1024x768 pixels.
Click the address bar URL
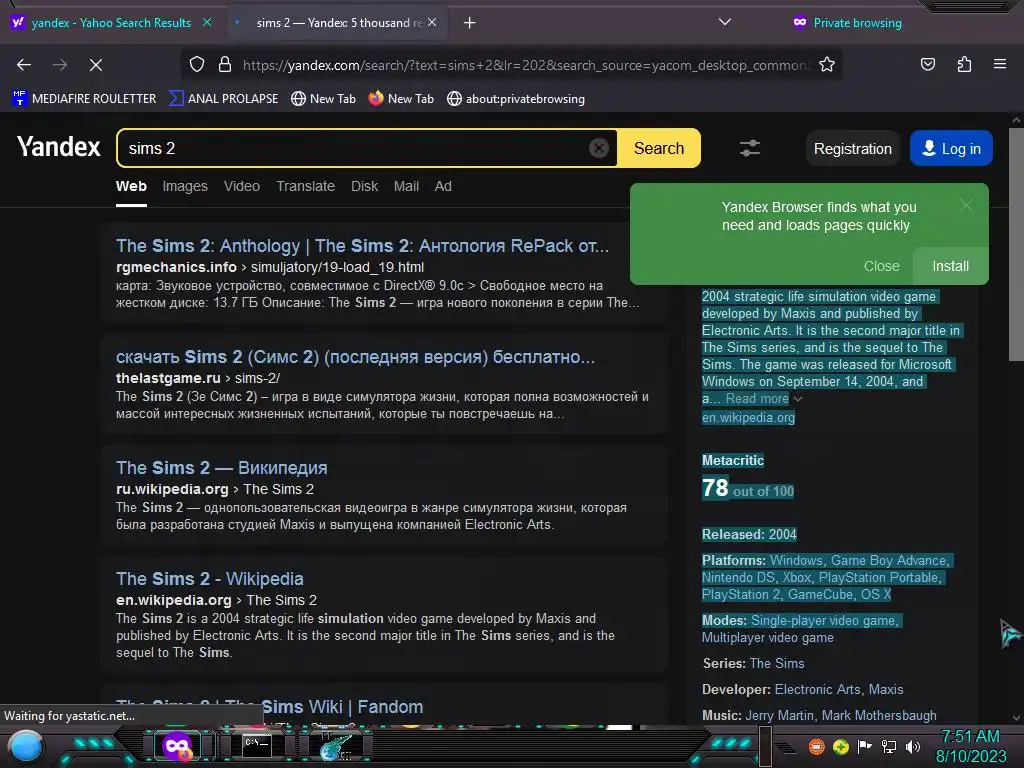526,65
